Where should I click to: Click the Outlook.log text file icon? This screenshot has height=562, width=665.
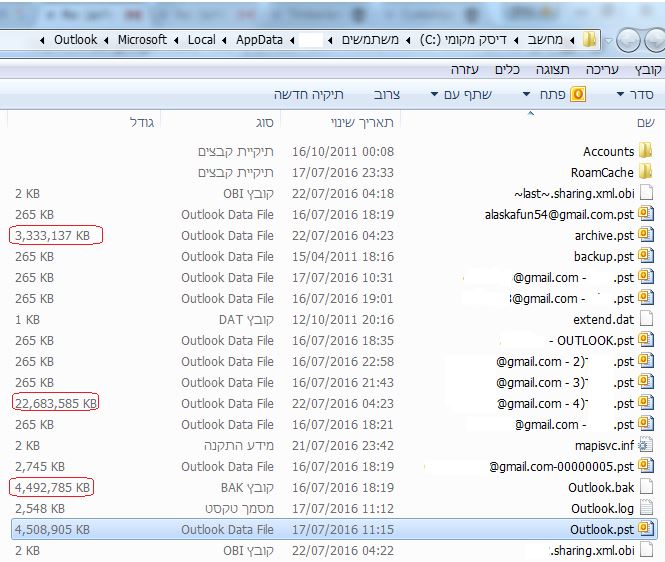click(x=646, y=508)
